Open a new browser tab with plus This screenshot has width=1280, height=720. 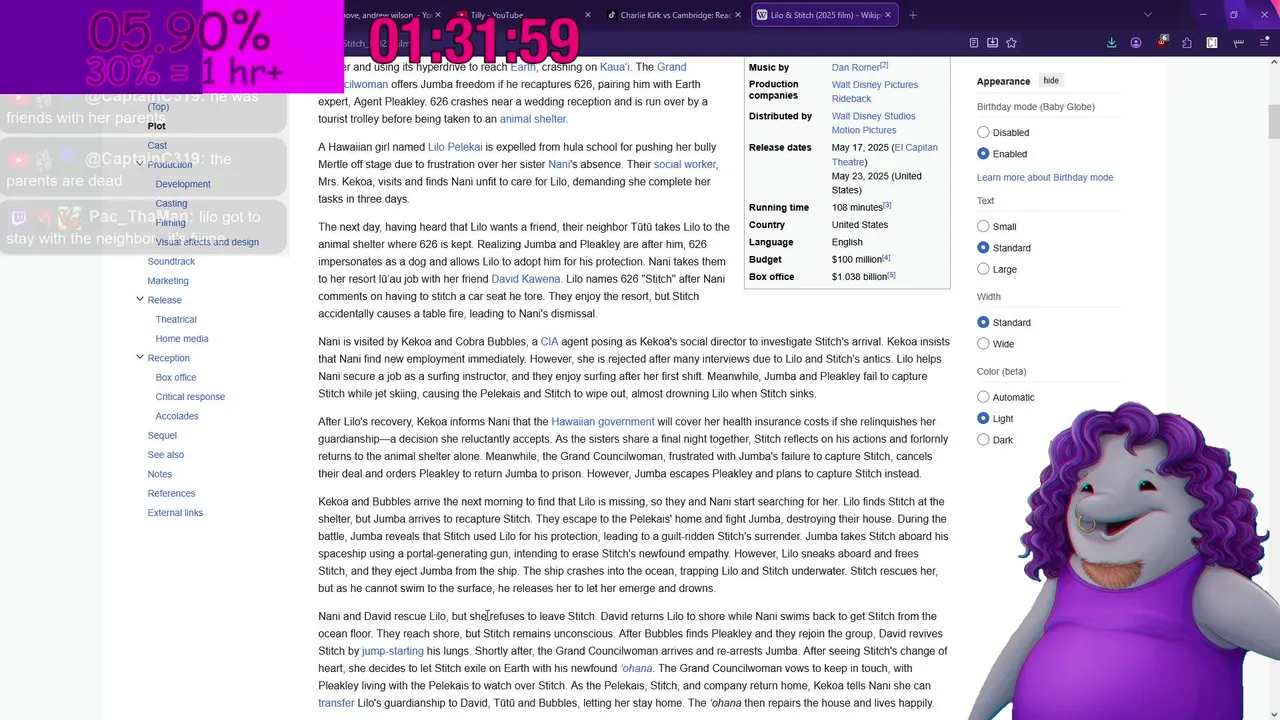(x=912, y=15)
